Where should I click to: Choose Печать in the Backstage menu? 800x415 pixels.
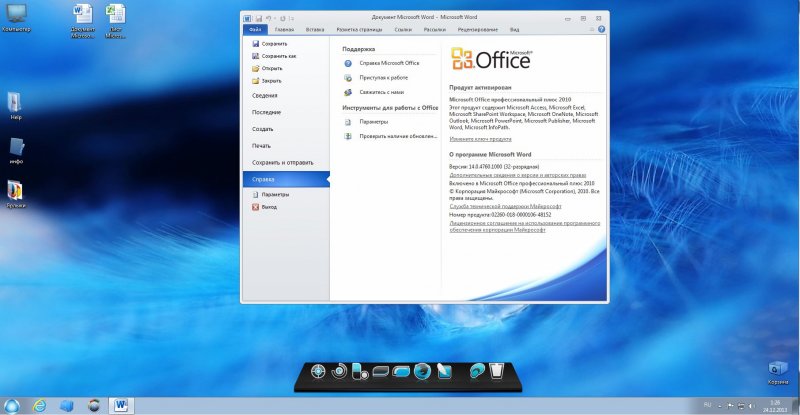tap(261, 146)
